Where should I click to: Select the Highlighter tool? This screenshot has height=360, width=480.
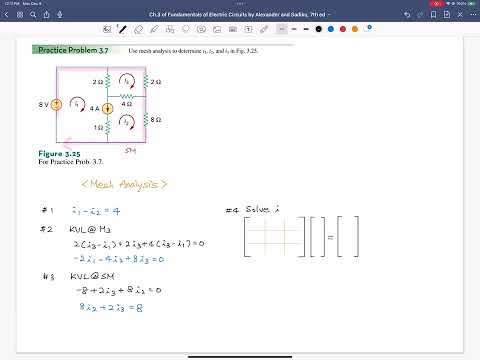(x=154, y=29)
